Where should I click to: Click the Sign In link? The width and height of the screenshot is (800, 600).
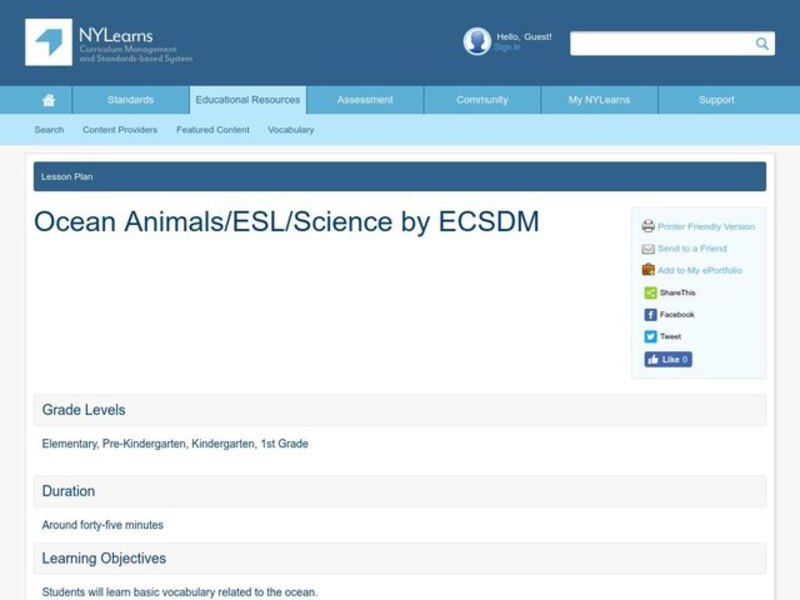pos(505,46)
